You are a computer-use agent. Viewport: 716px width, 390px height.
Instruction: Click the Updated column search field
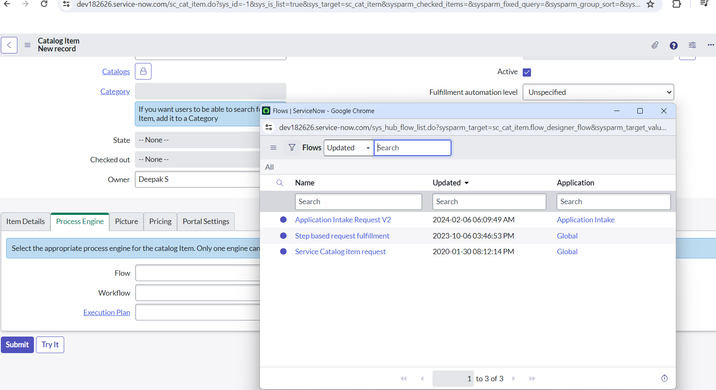pyautogui.click(x=489, y=201)
